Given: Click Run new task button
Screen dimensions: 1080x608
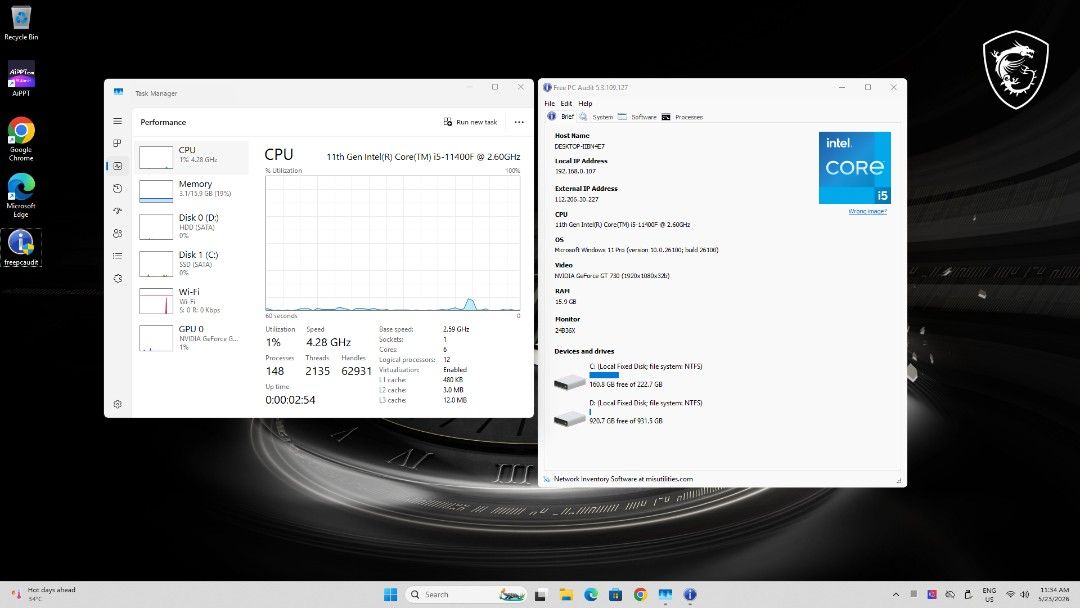Looking at the screenshot, I should click(x=470, y=122).
